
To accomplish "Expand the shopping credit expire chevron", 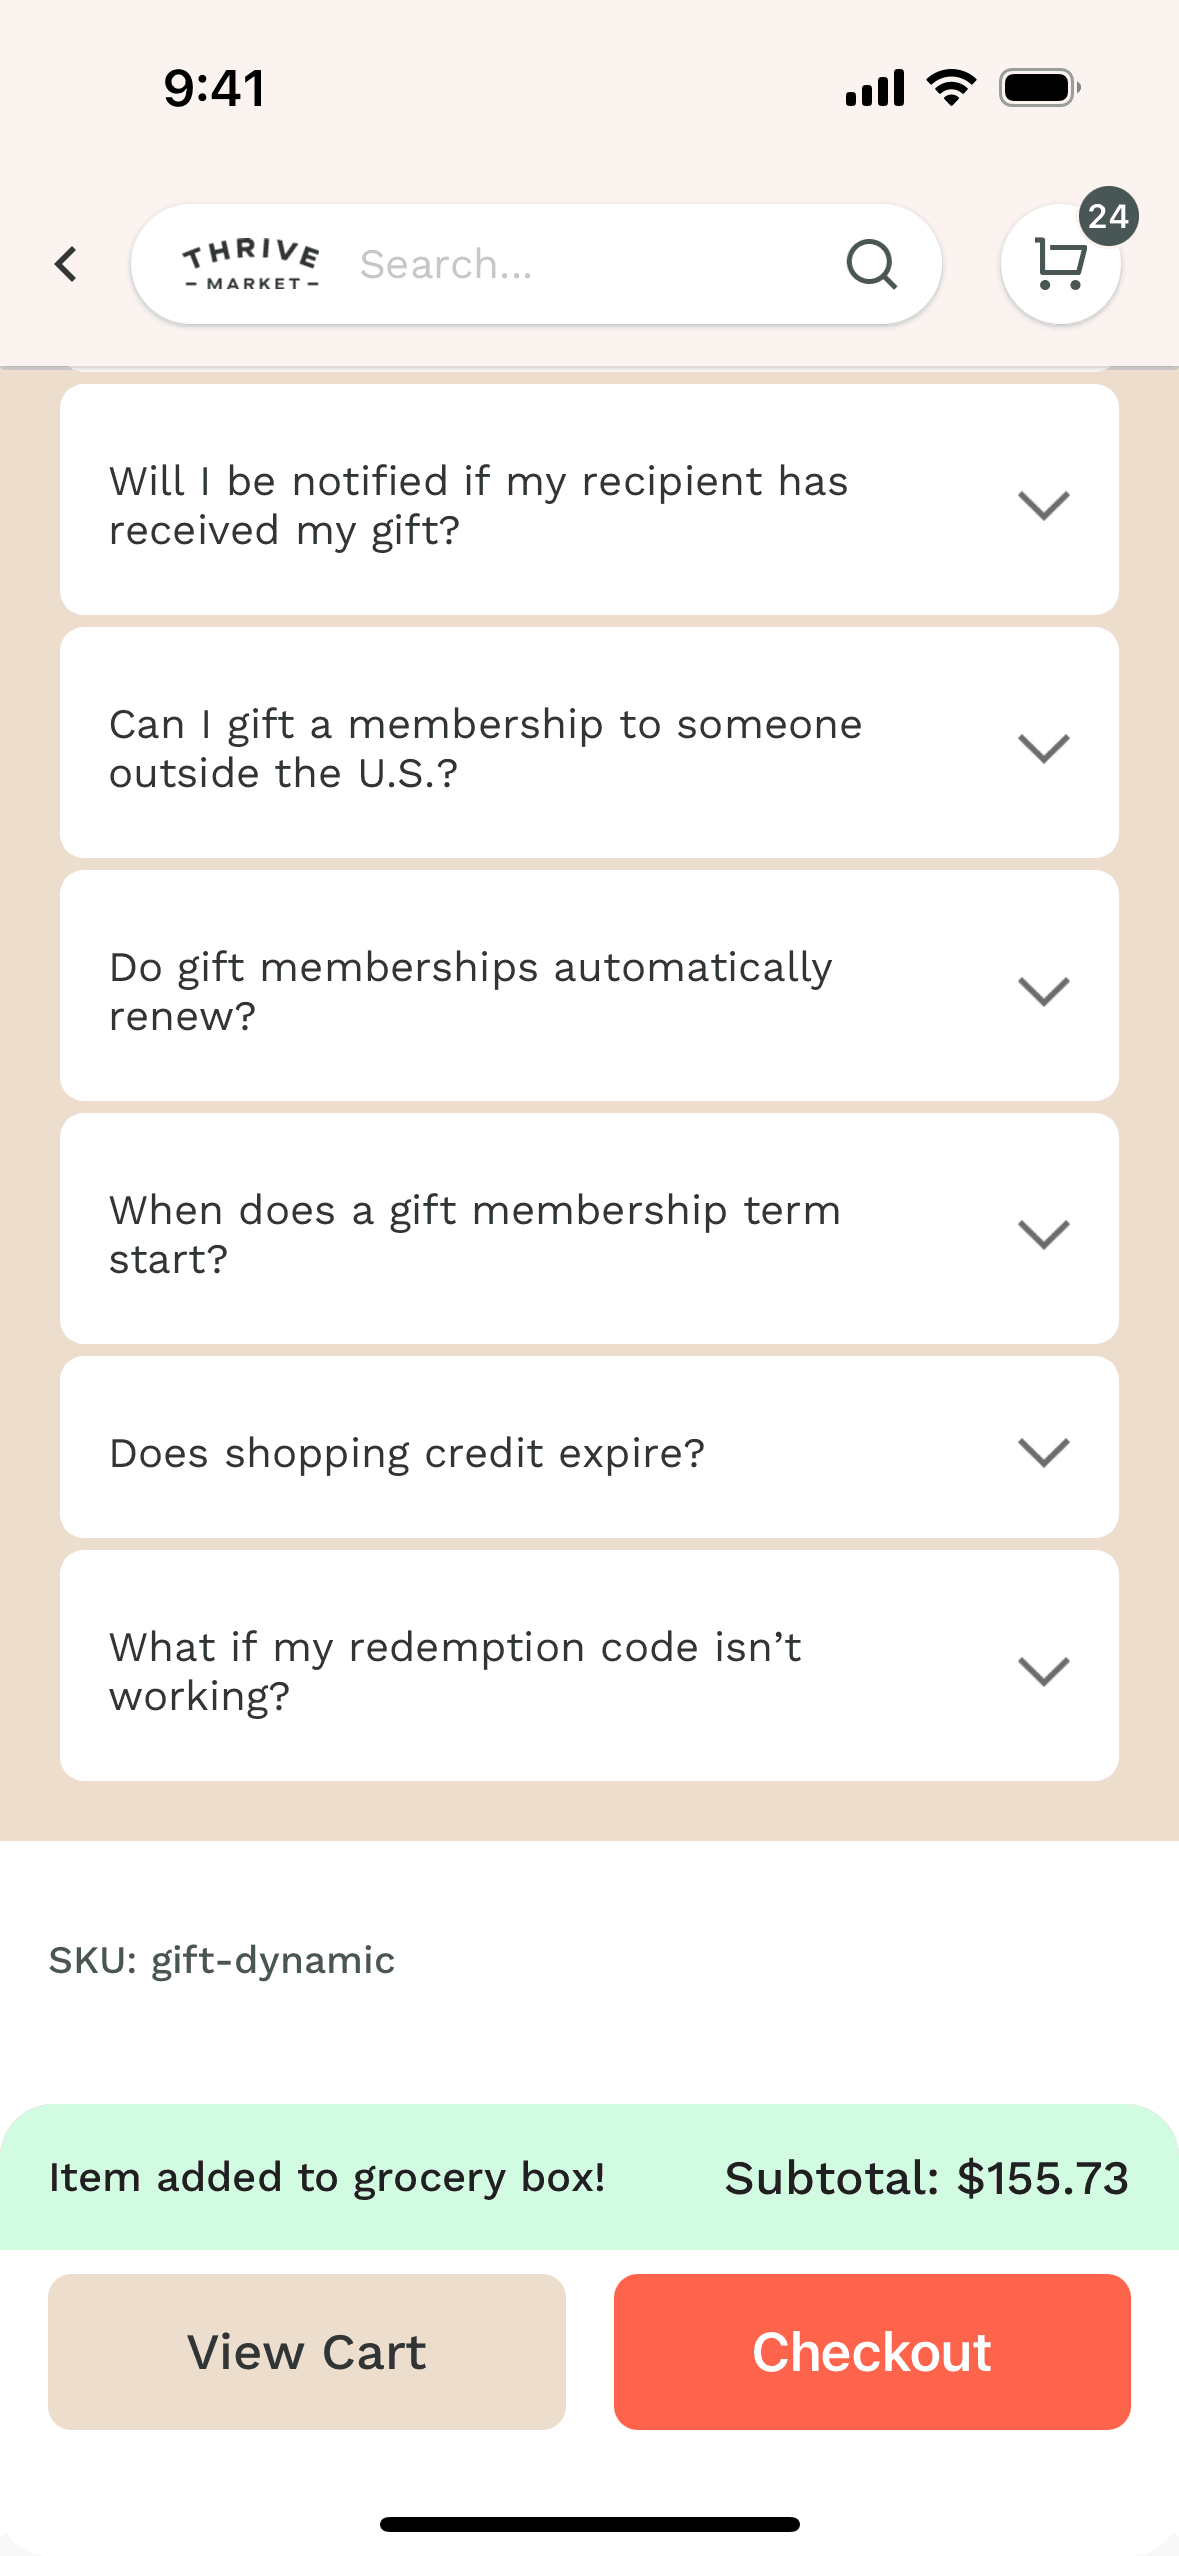I will [1043, 1452].
